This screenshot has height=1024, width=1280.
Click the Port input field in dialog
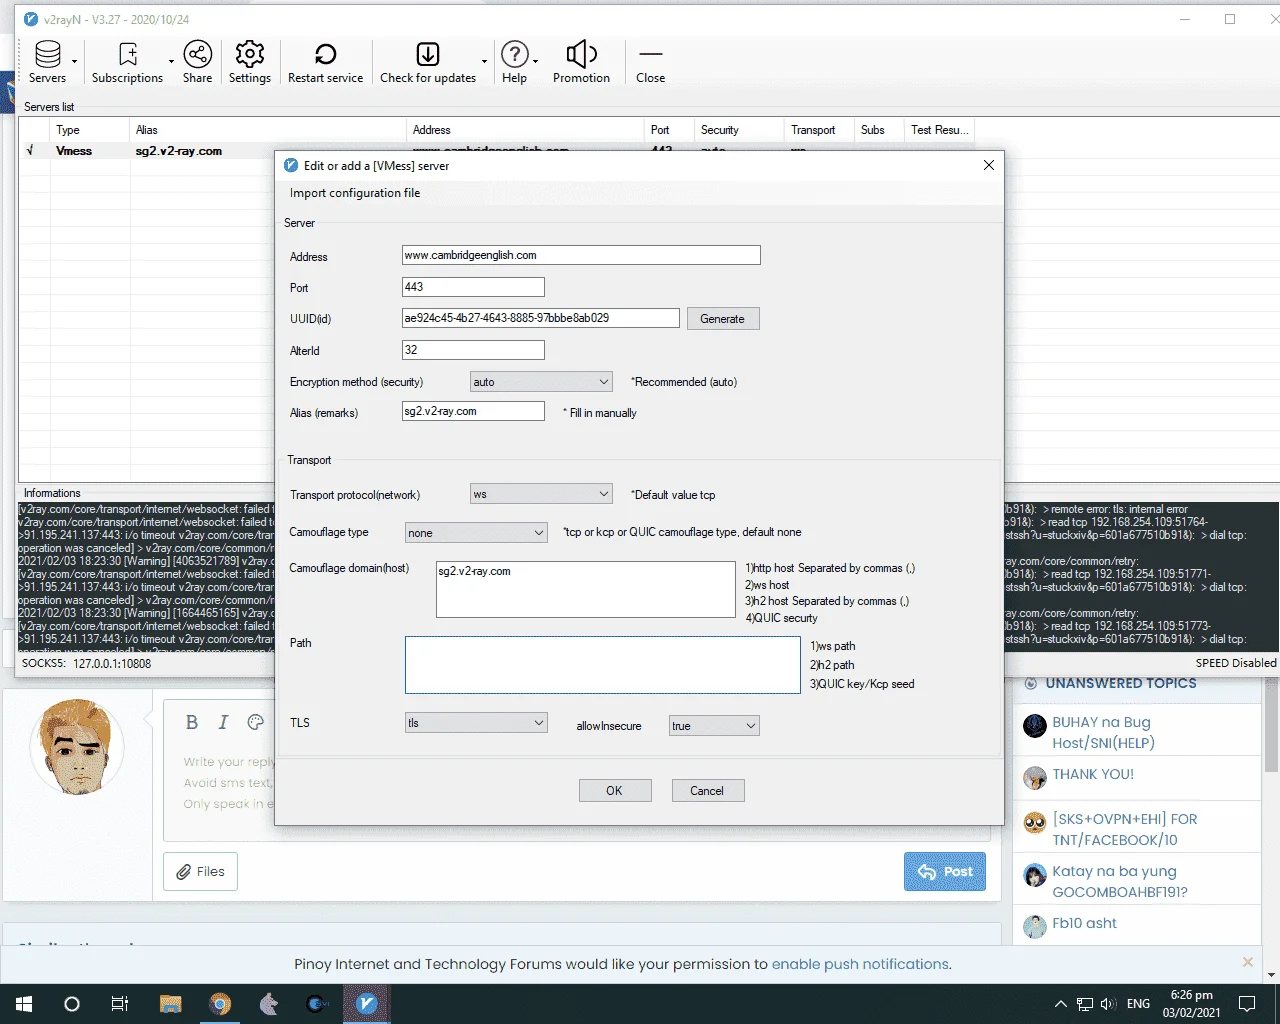pos(473,287)
